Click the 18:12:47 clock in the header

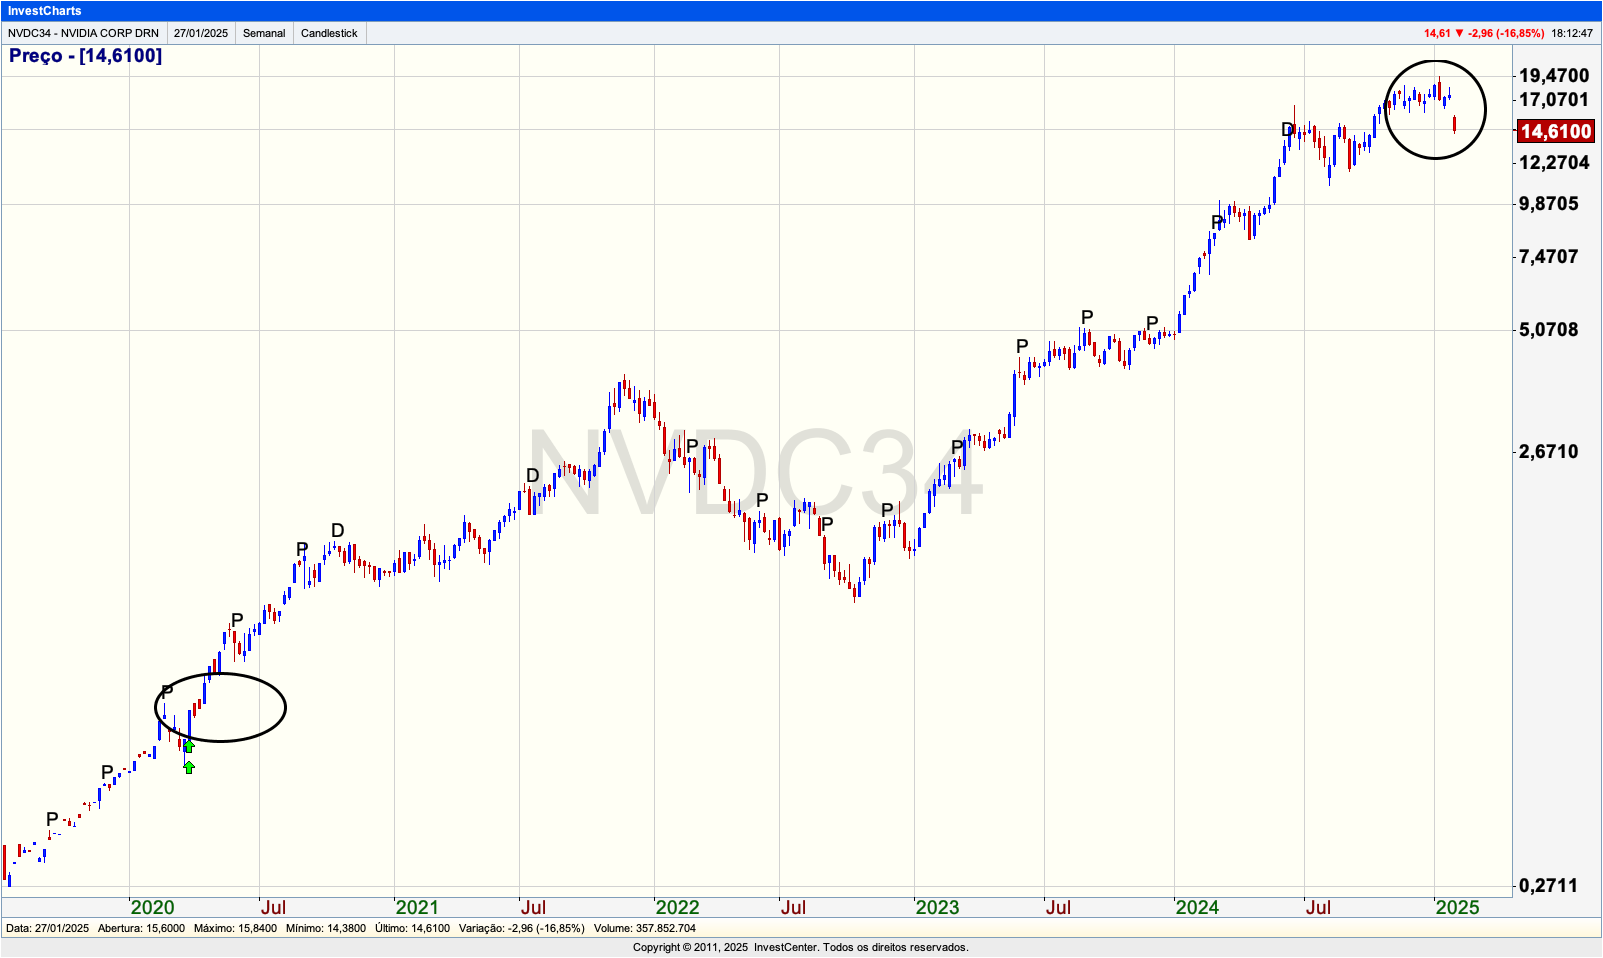(x=1572, y=33)
